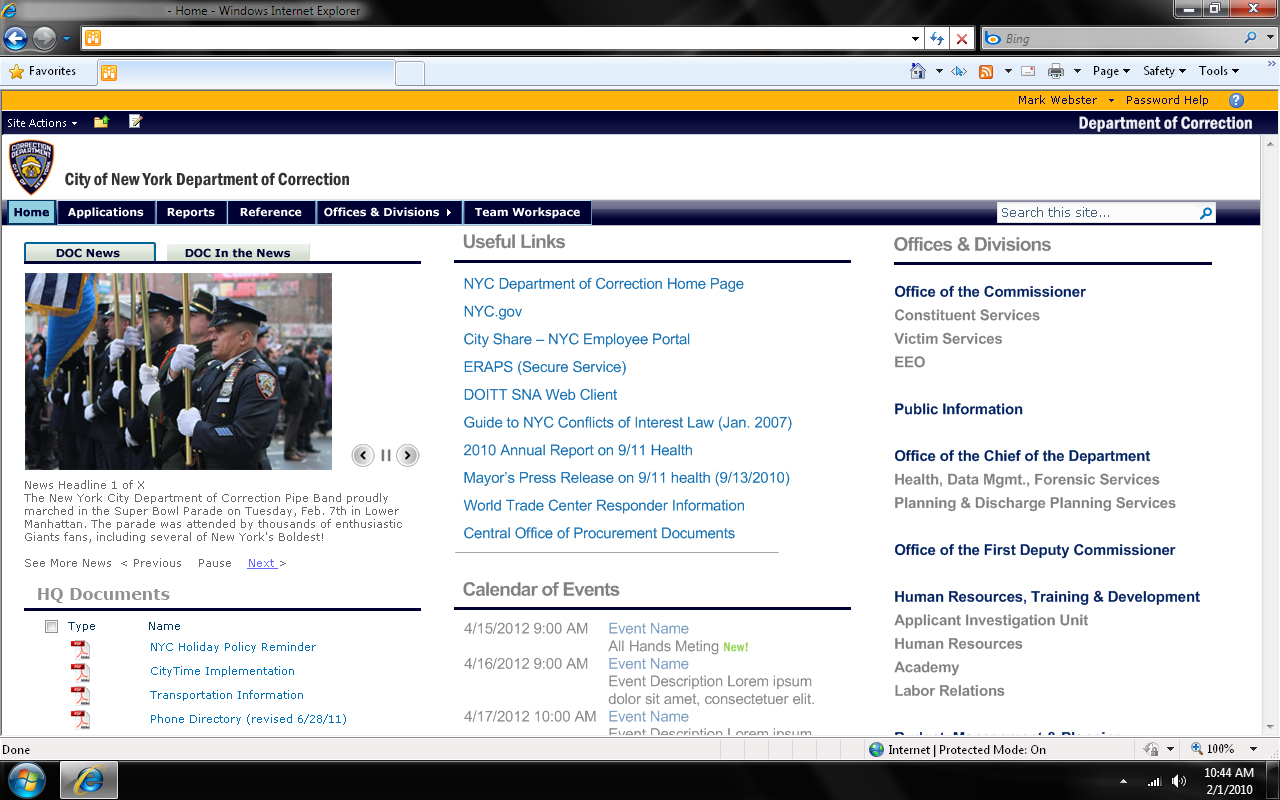The width and height of the screenshot is (1280, 800).
Task: Open the Safety menu dropdown
Action: (1164, 71)
